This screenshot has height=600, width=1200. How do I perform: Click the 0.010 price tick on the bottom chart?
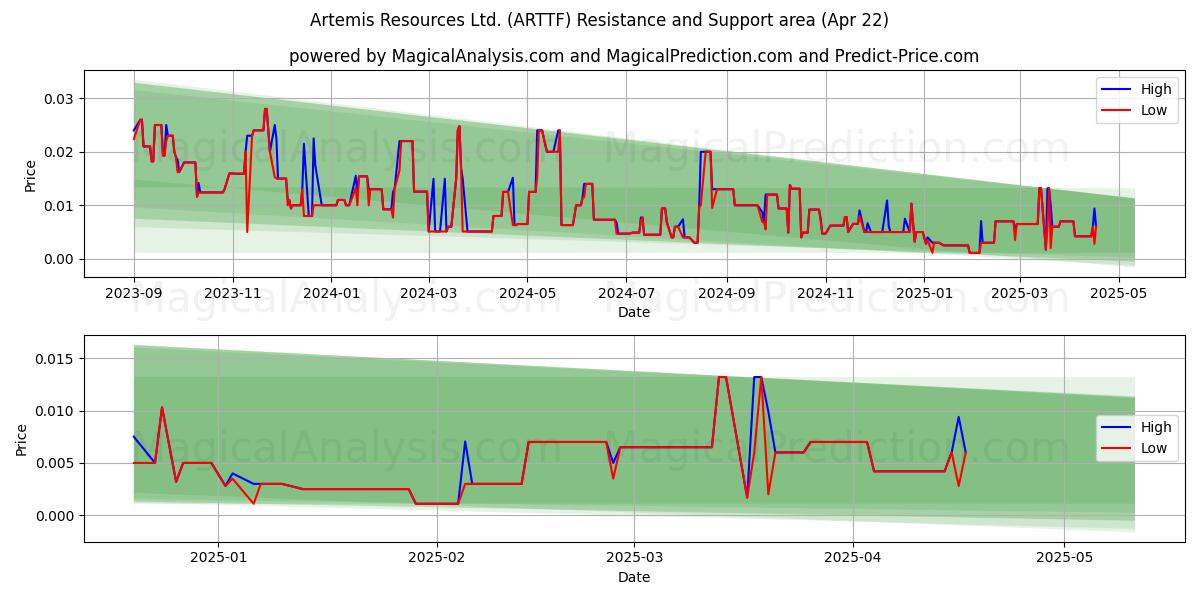click(x=56, y=411)
